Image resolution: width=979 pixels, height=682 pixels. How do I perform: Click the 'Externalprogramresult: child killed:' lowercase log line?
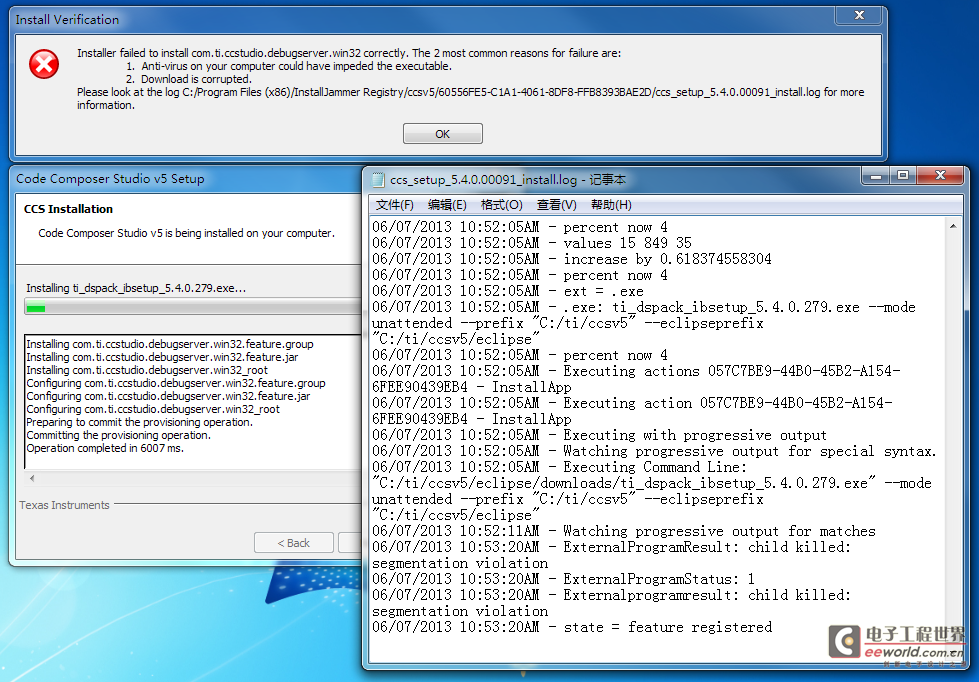[612, 595]
